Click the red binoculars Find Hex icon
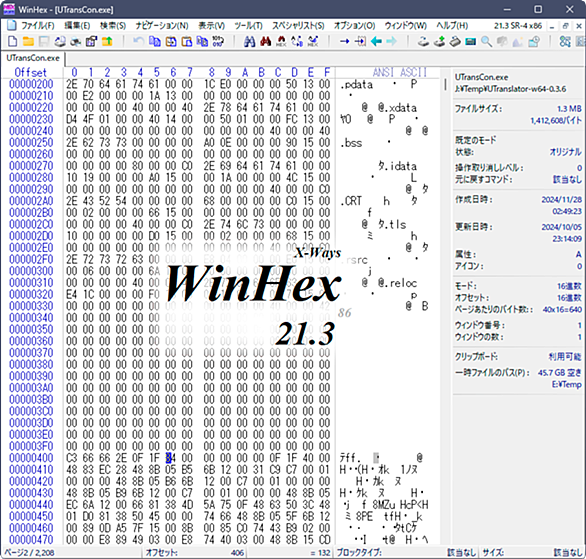 tap(265, 41)
